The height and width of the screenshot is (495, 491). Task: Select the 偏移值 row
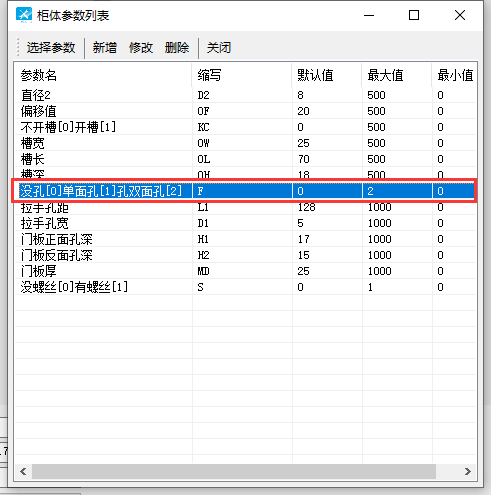pyautogui.click(x=245, y=111)
